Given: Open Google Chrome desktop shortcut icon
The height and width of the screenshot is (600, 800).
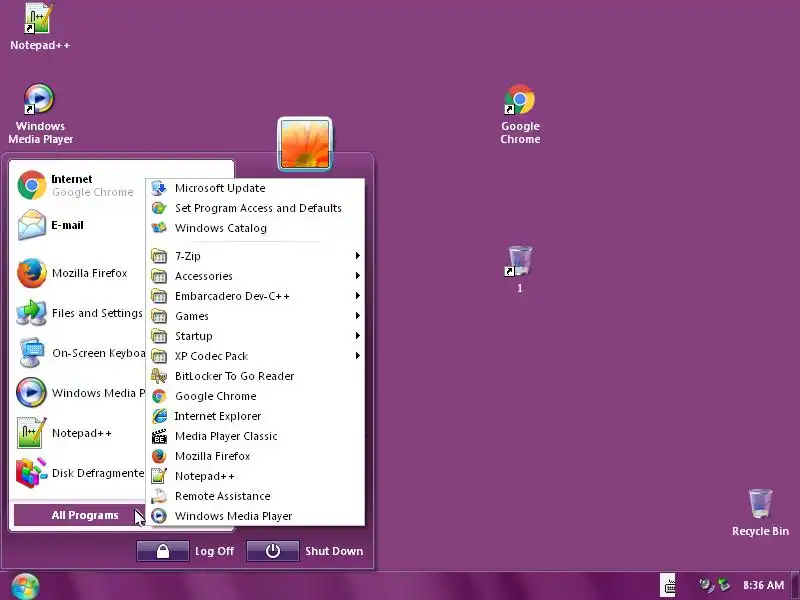Looking at the screenshot, I should coord(519,99).
